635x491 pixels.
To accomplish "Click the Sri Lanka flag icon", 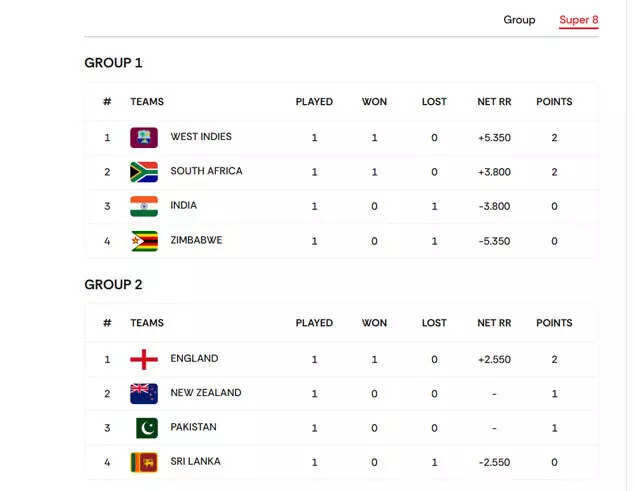I will click(144, 462).
